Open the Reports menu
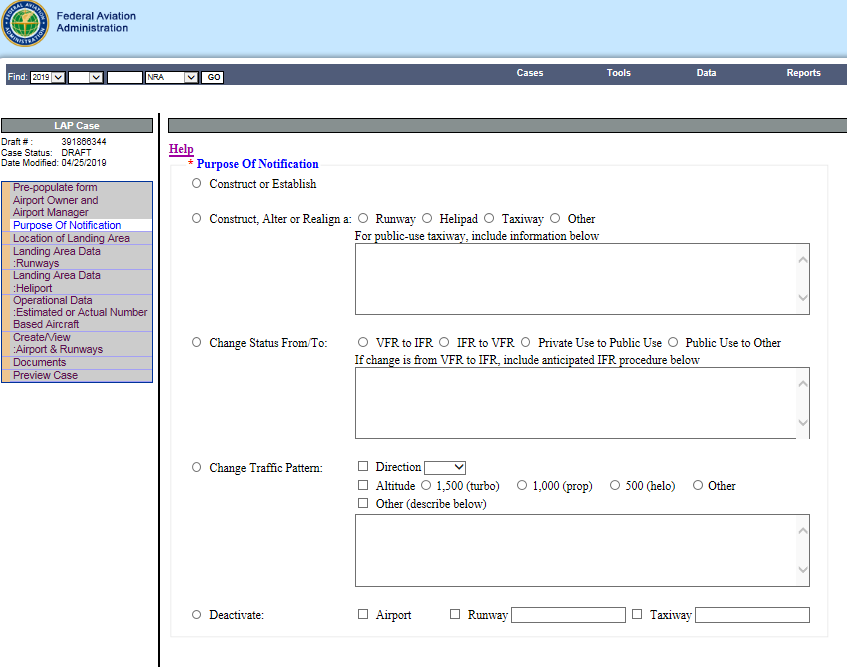Screen dimensions: 847x667 point(803,73)
